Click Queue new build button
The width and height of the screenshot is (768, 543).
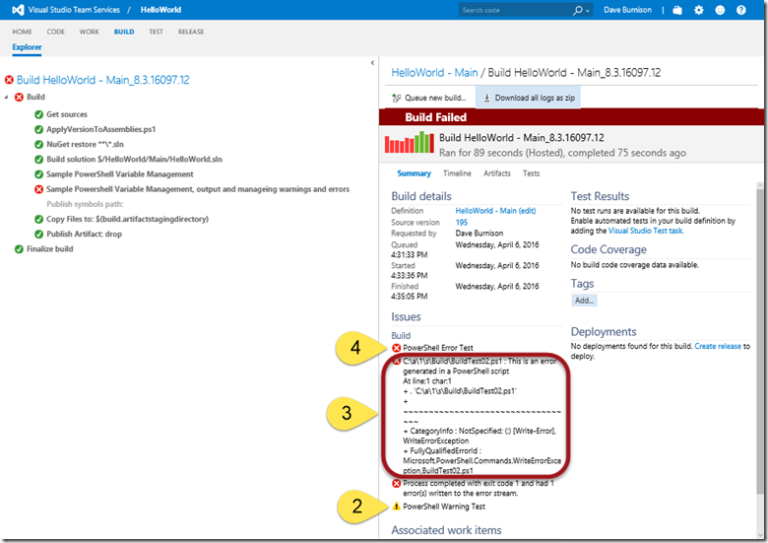(429, 98)
